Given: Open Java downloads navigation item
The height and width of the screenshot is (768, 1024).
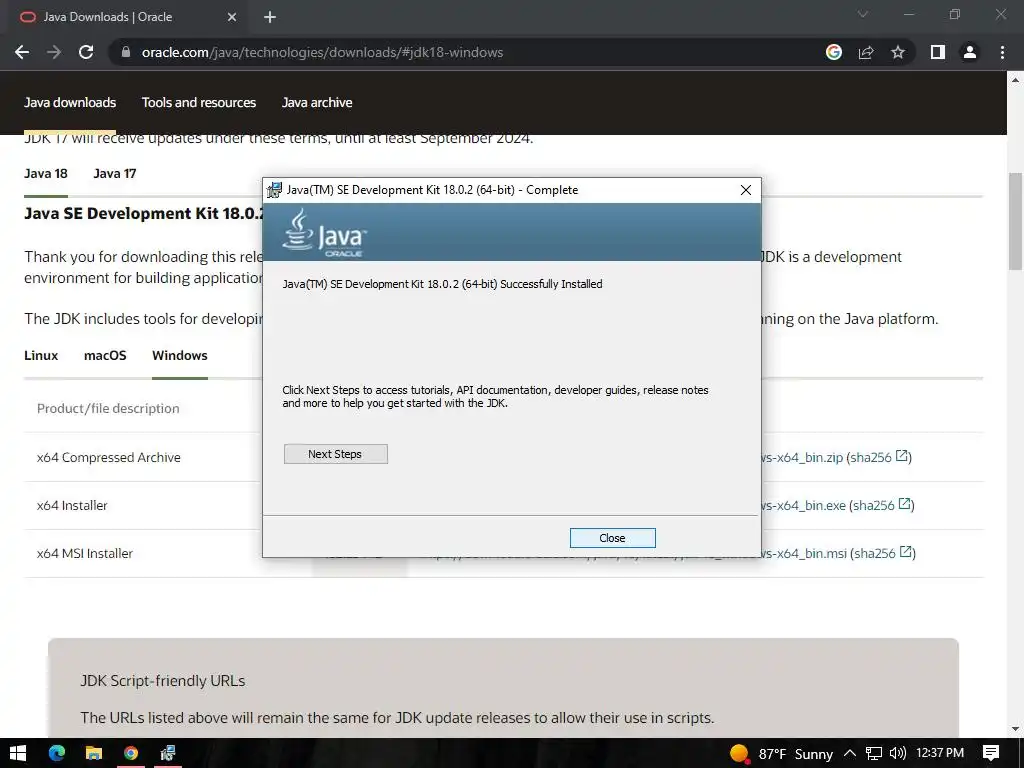Looking at the screenshot, I should [70, 103].
